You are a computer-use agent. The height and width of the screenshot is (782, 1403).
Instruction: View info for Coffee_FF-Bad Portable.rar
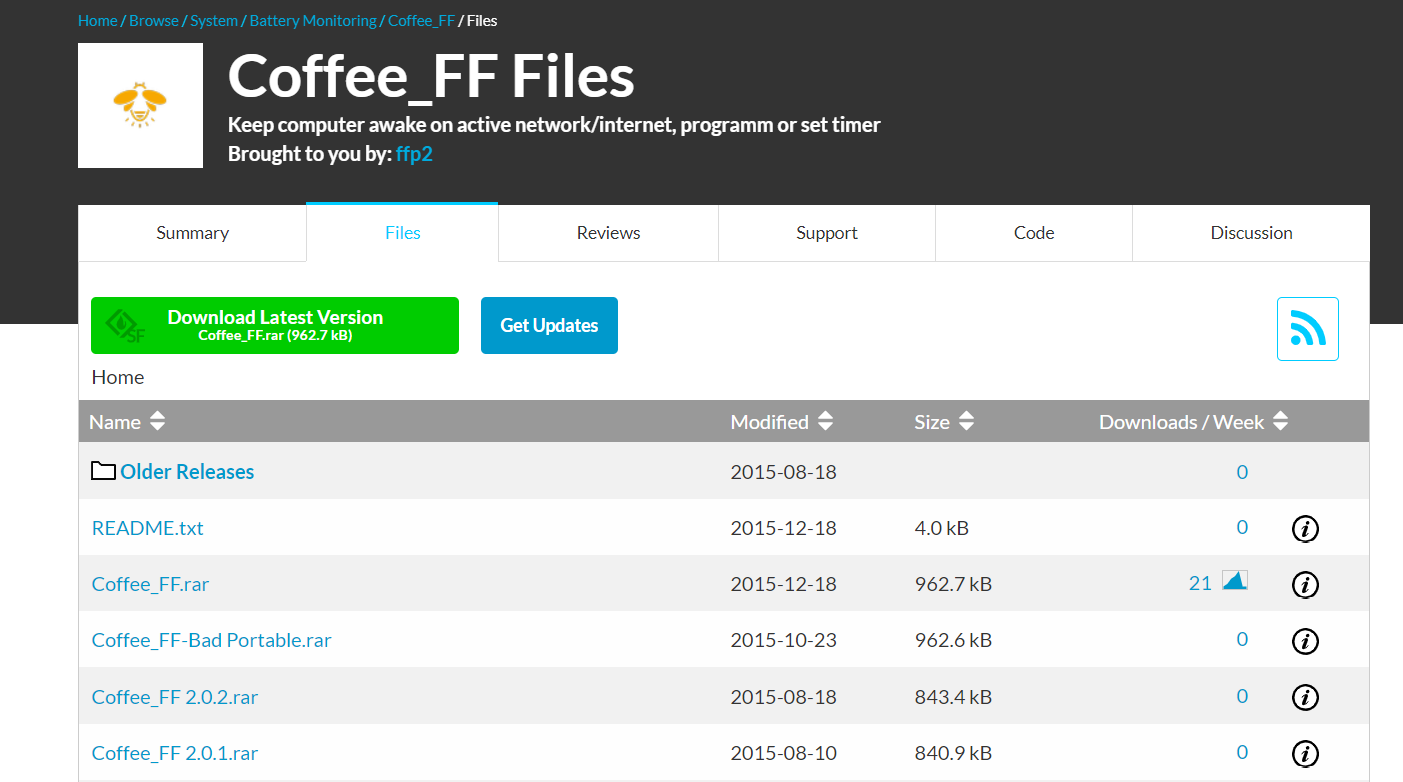click(x=1305, y=641)
